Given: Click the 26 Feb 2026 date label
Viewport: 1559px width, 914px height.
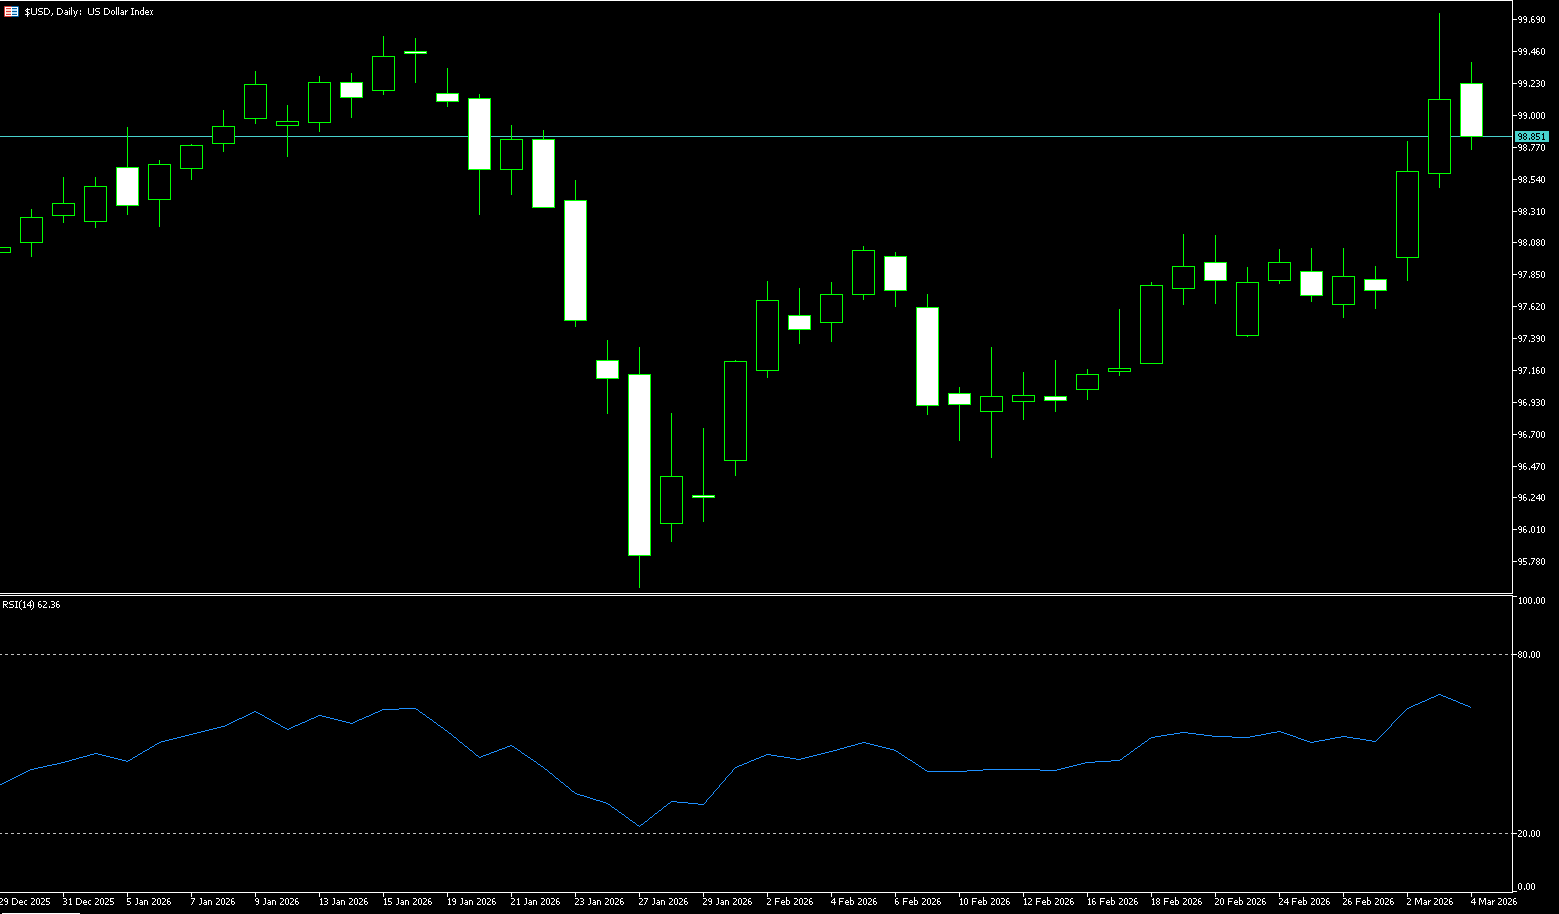Looking at the screenshot, I should point(1368,902).
